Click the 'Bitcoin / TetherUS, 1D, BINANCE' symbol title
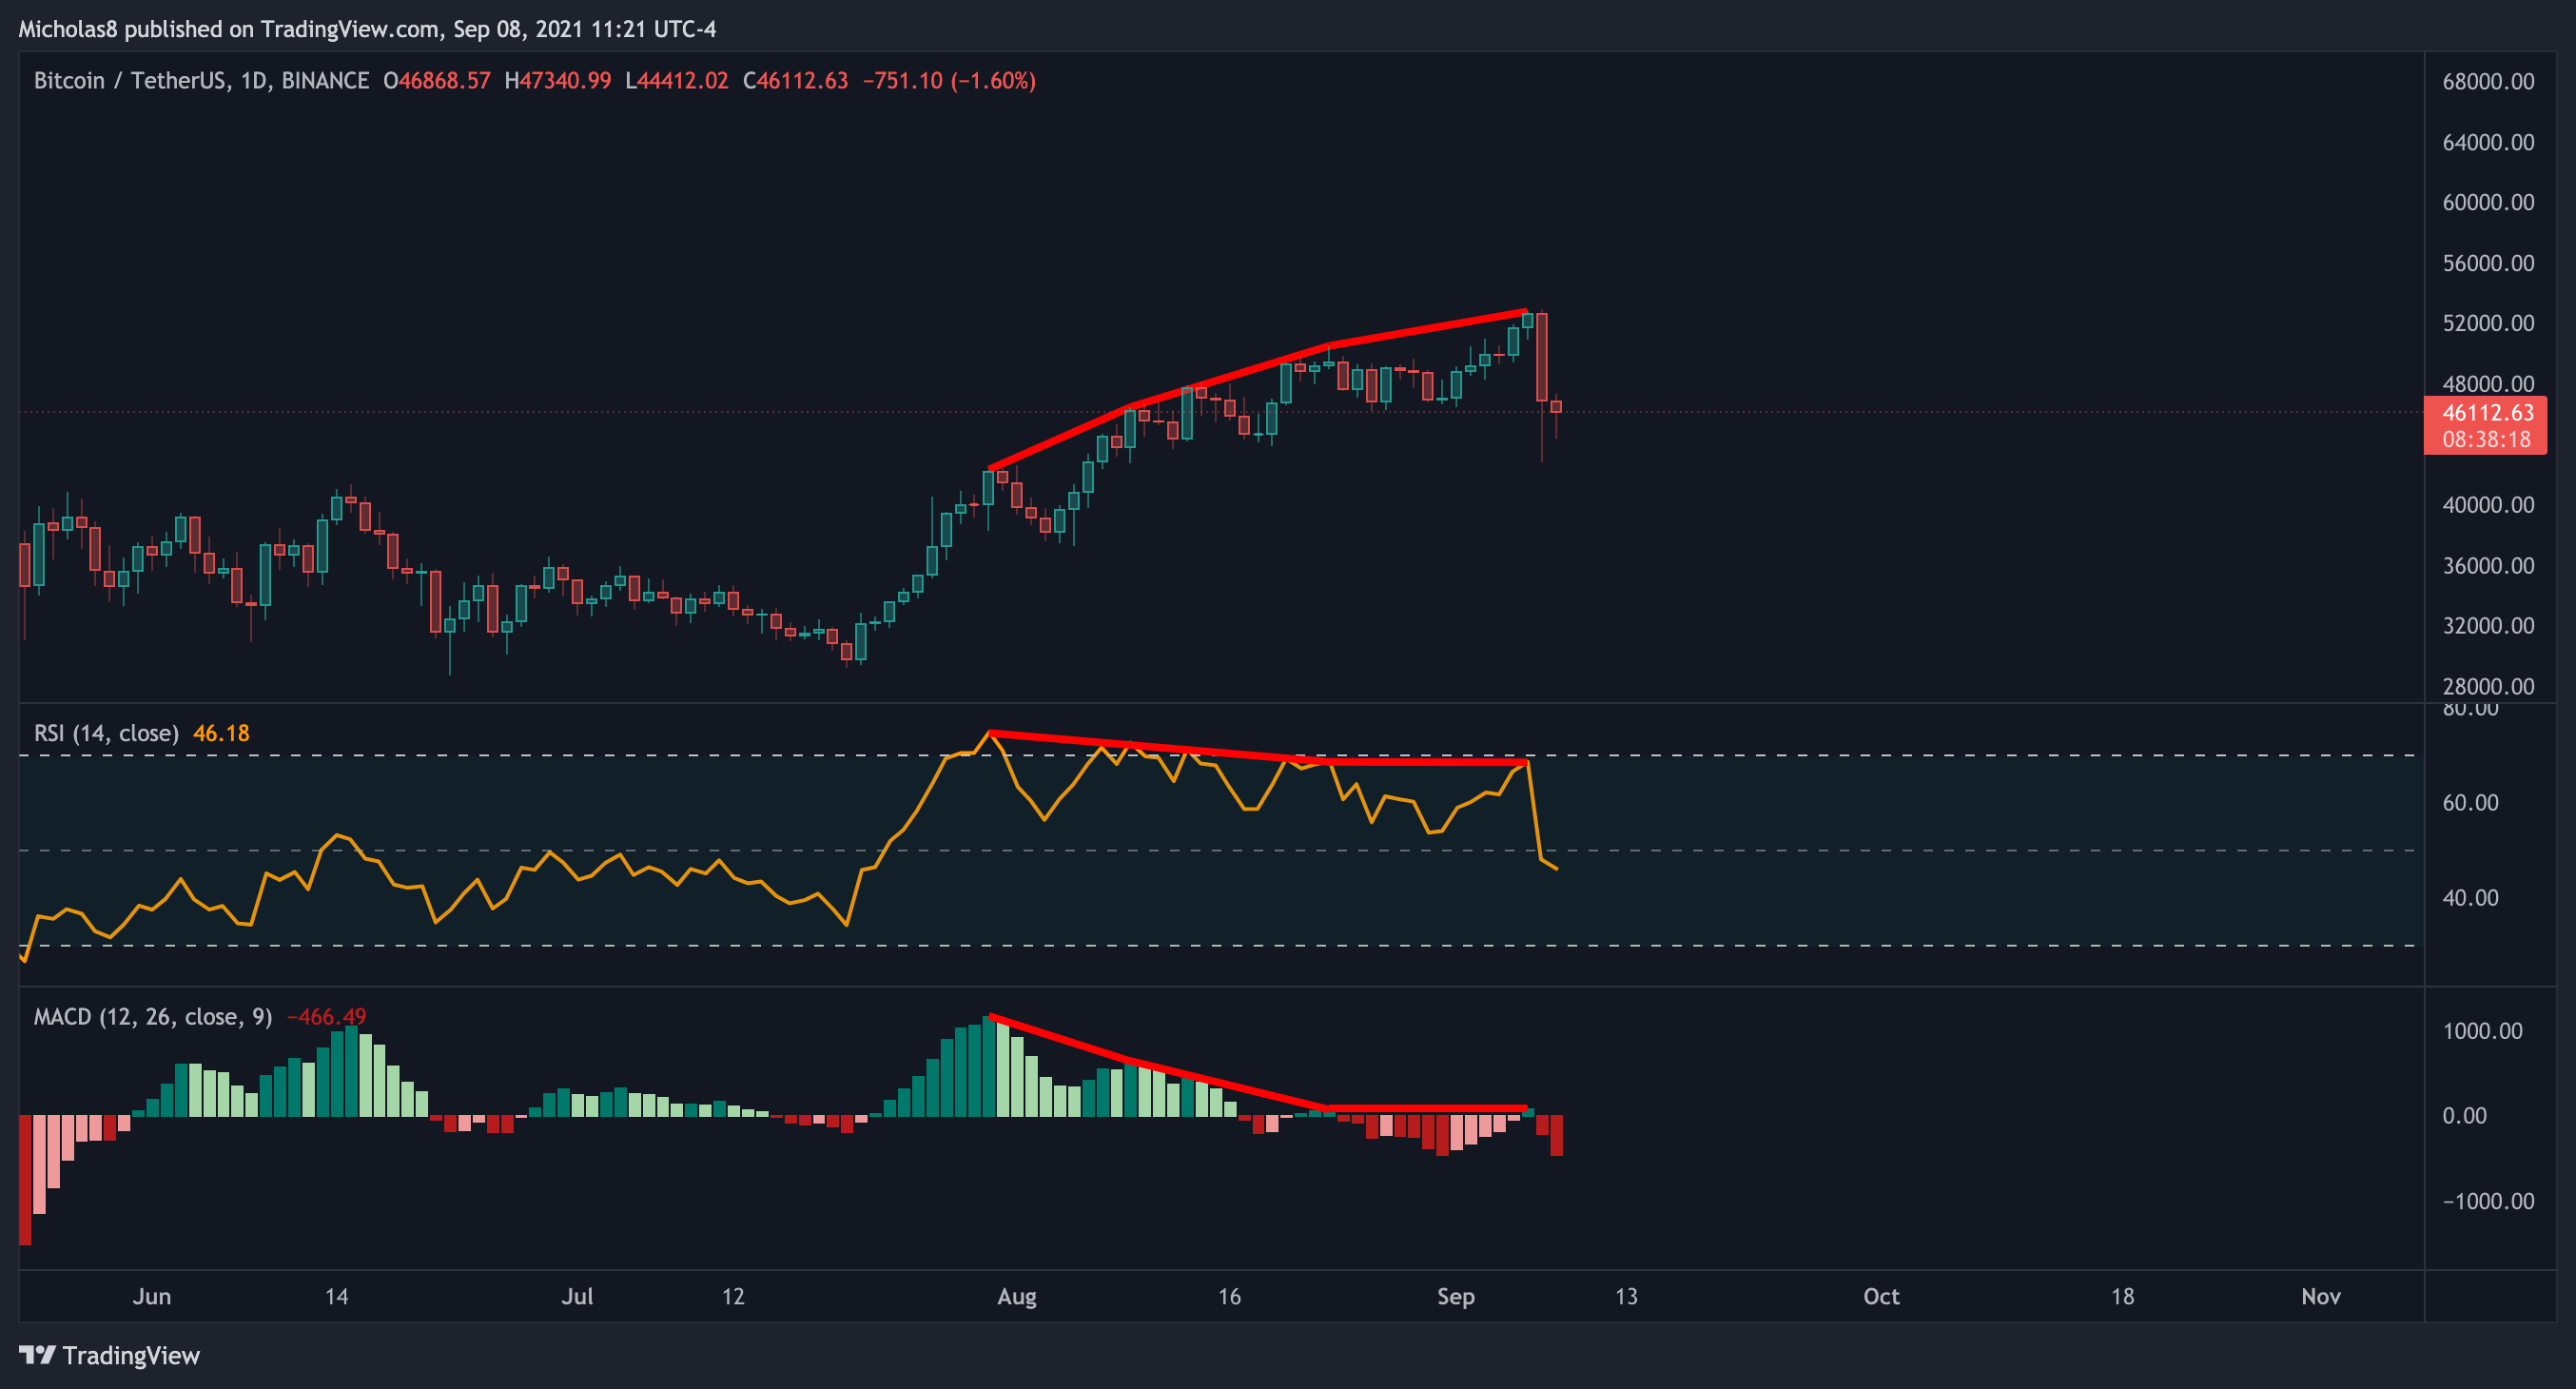2576x1389 pixels. pyautogui.click(x=201, y=81)
